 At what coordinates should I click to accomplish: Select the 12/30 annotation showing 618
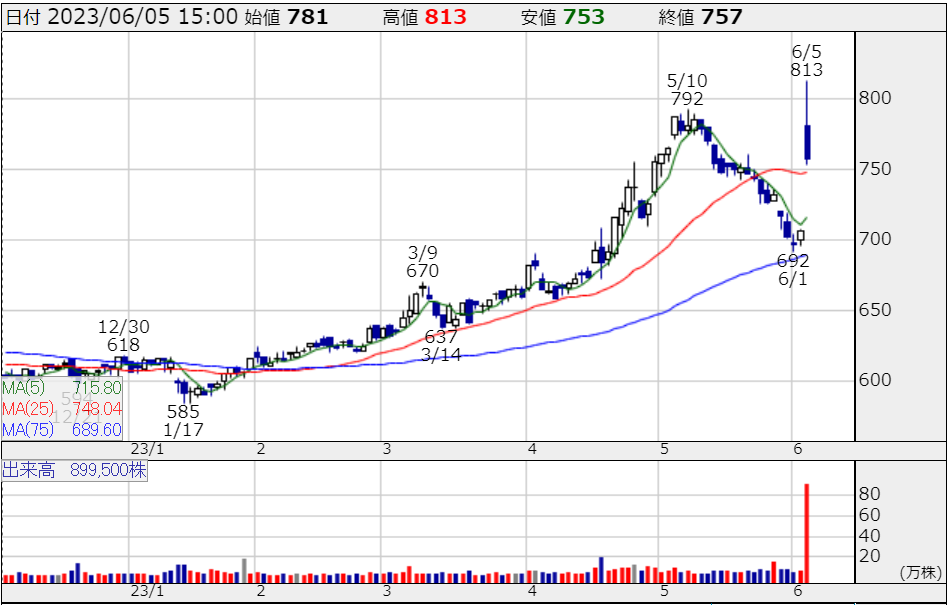point(123,345)
